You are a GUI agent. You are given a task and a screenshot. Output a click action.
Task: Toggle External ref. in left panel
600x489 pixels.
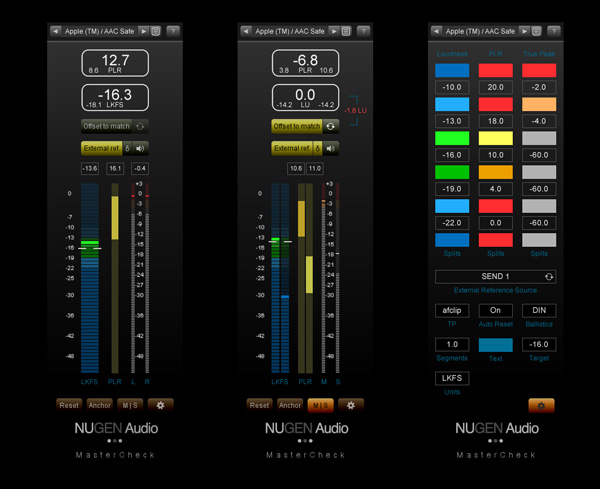102,148
